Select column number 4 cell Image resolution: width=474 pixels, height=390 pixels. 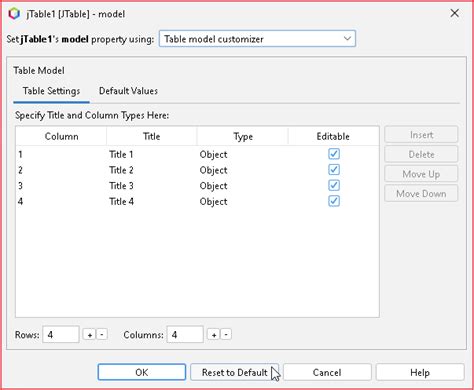coord(61,201)
